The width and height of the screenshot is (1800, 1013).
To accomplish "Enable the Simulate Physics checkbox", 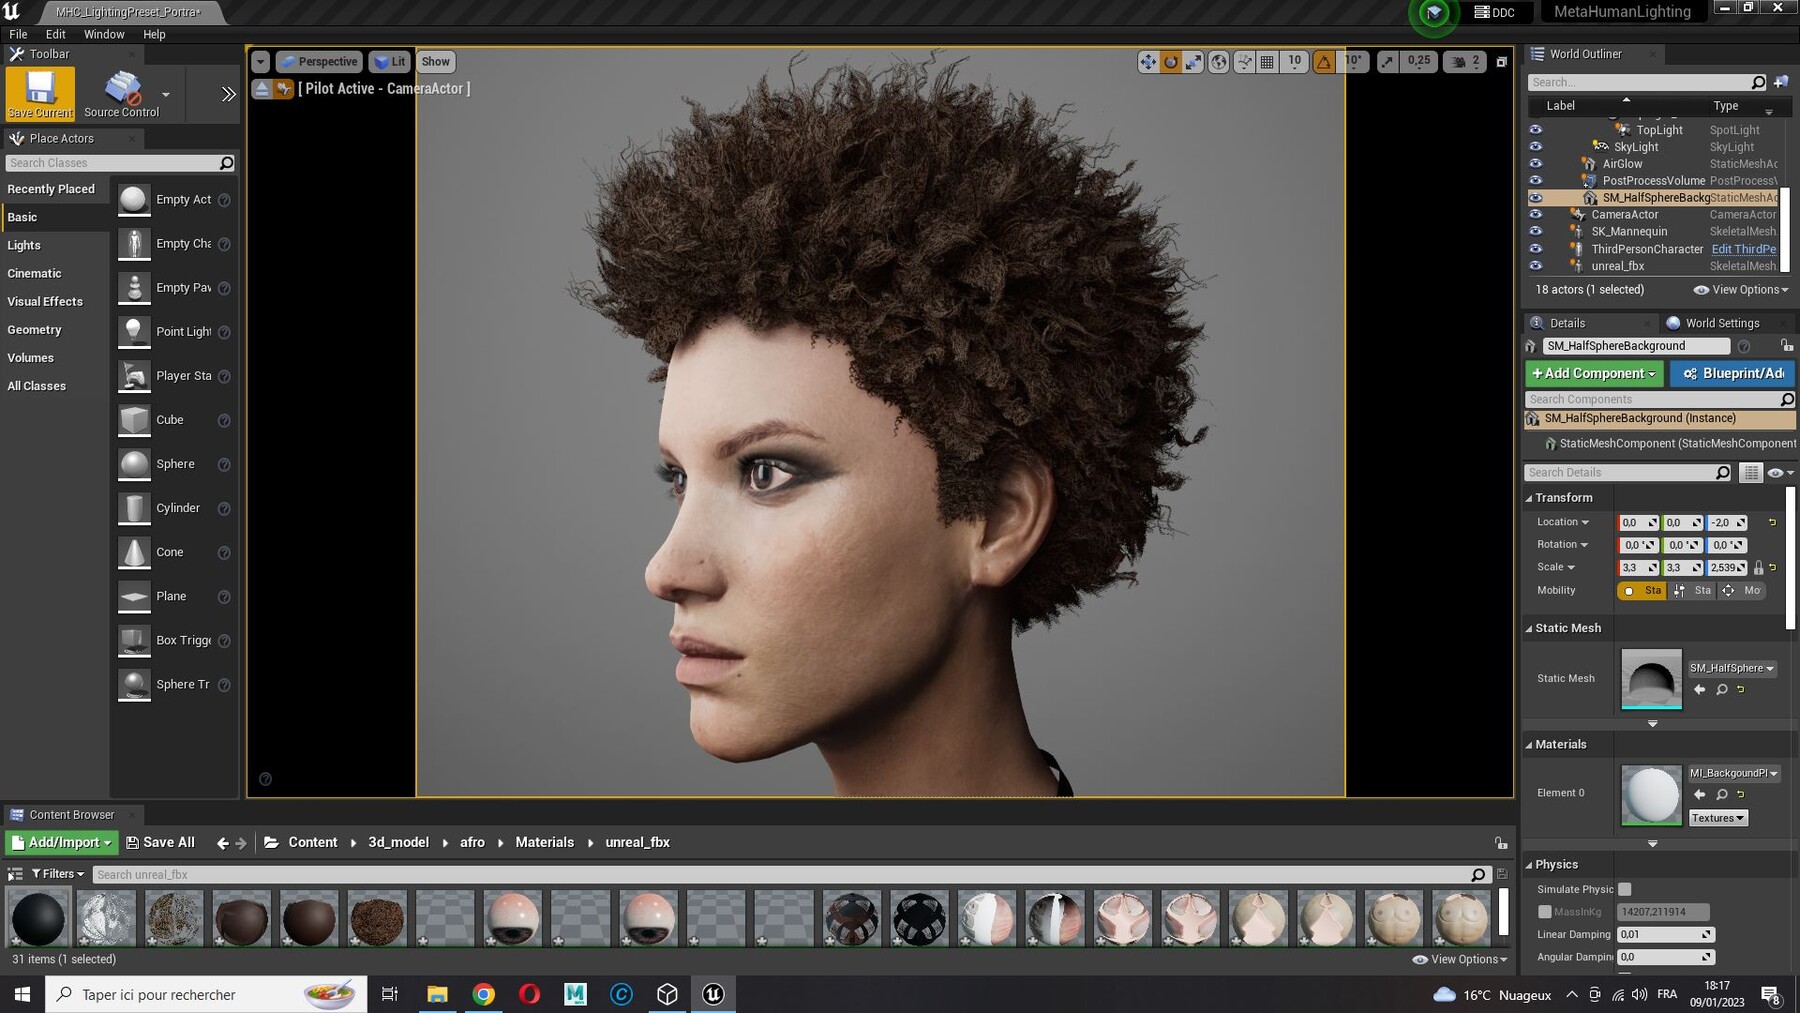I will coord(1625,889).
